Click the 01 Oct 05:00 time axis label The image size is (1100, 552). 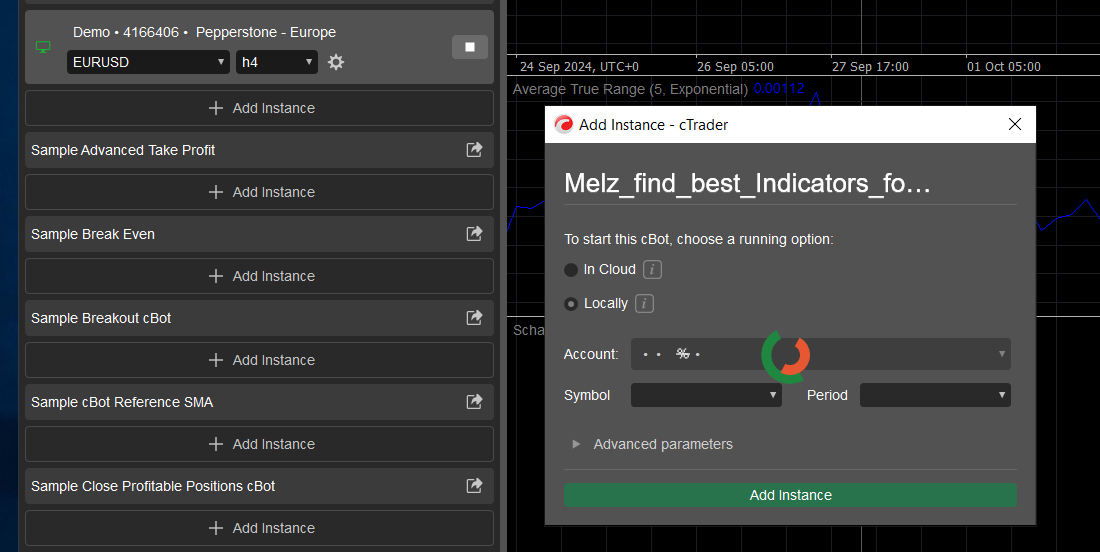click(x=1004, y=67)
